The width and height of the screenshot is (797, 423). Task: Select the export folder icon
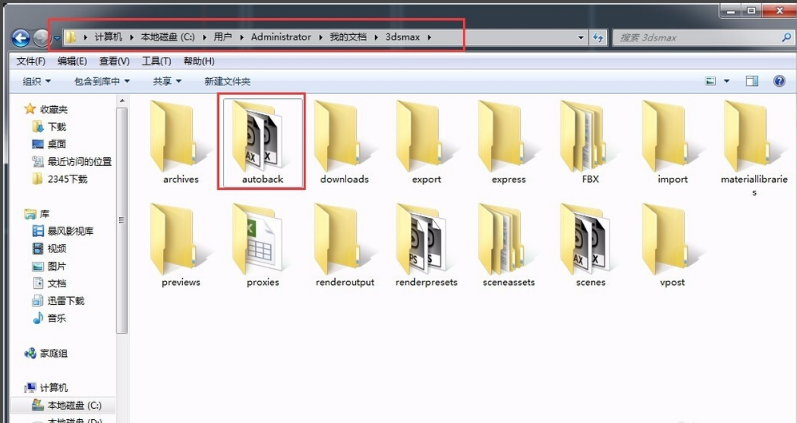point(426,136)
